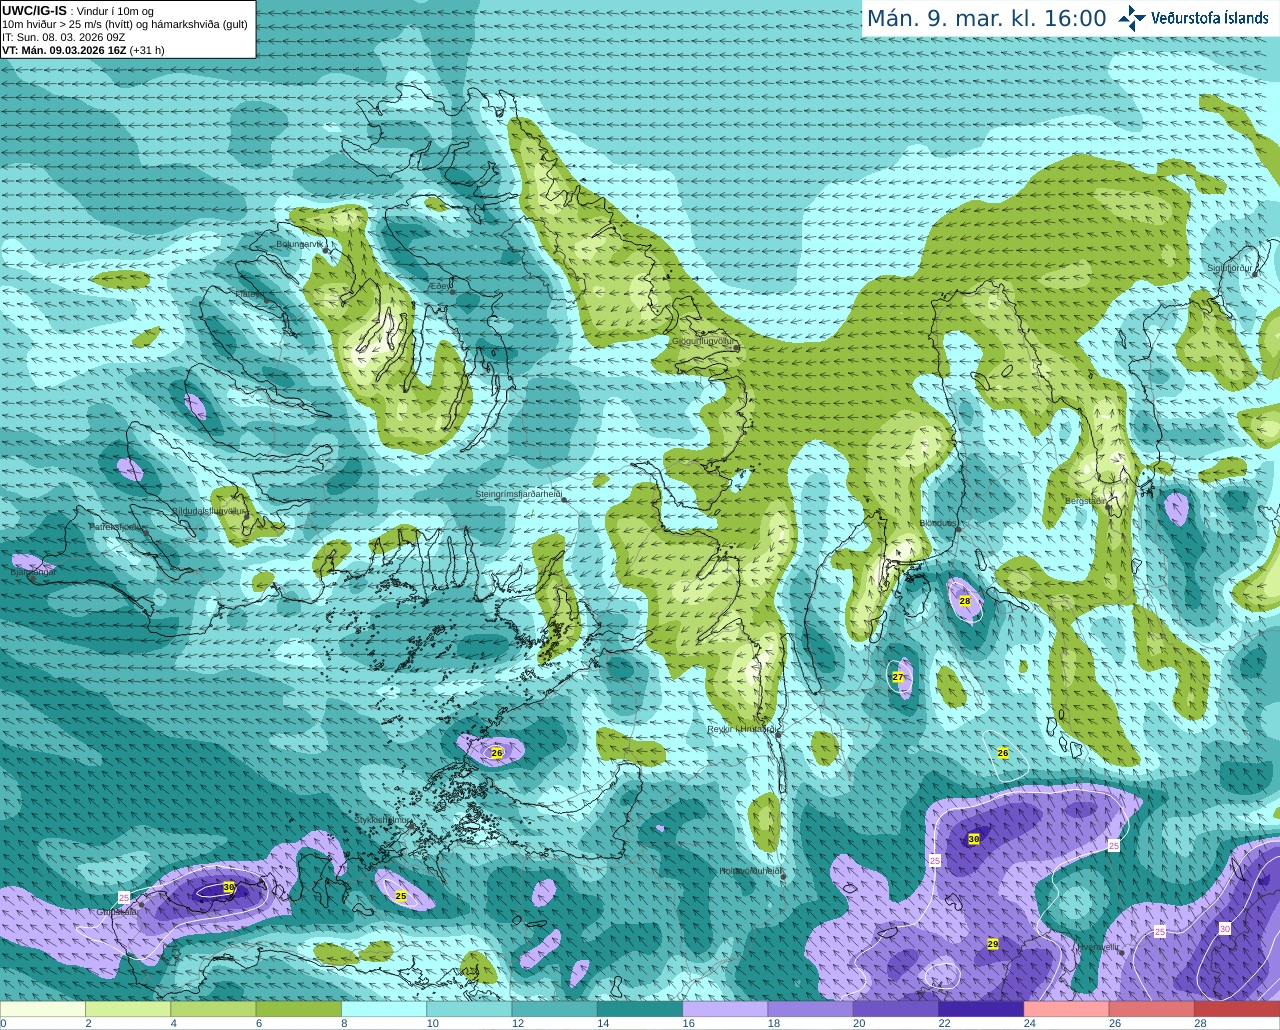Click the white 30 contour label

[1225, 929]
